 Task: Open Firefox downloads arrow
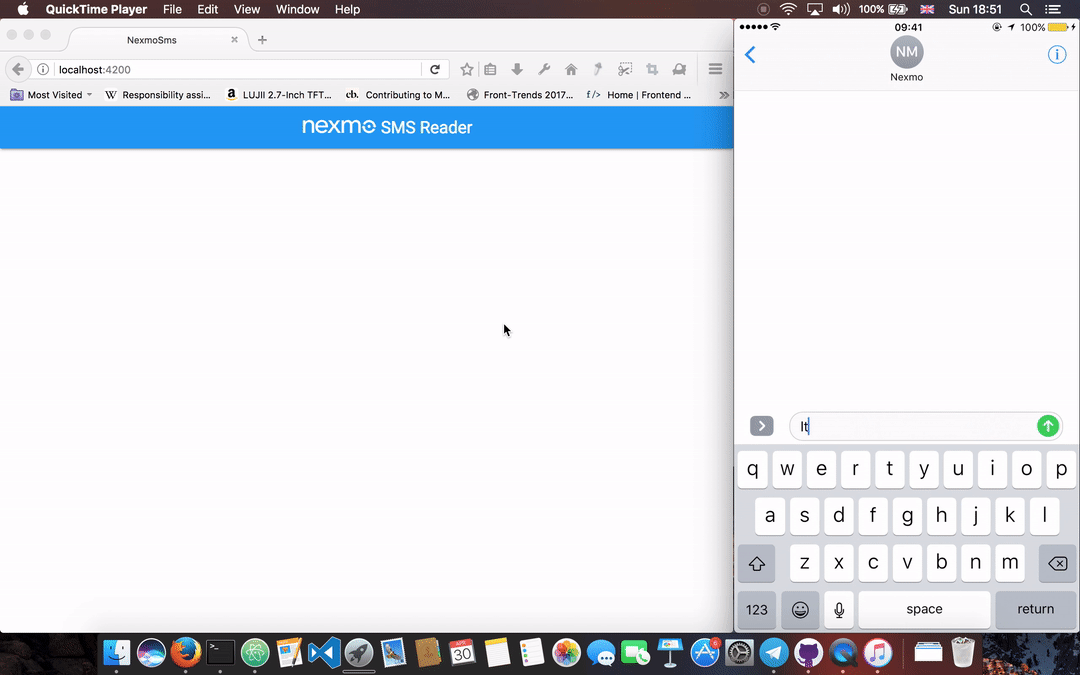click(x=517, y=70)
